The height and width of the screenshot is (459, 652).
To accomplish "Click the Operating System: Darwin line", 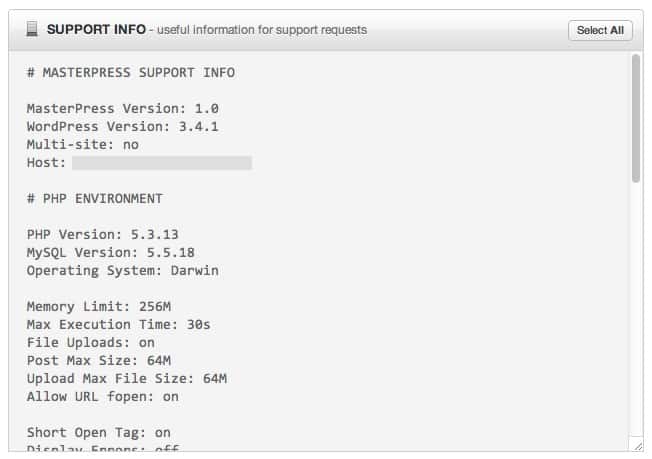I will [x=123, y=271].
